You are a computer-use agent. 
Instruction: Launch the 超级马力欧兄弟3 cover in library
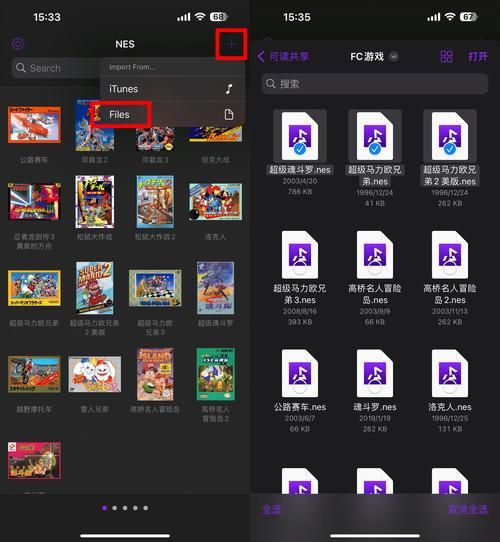[x=155, y=288]
